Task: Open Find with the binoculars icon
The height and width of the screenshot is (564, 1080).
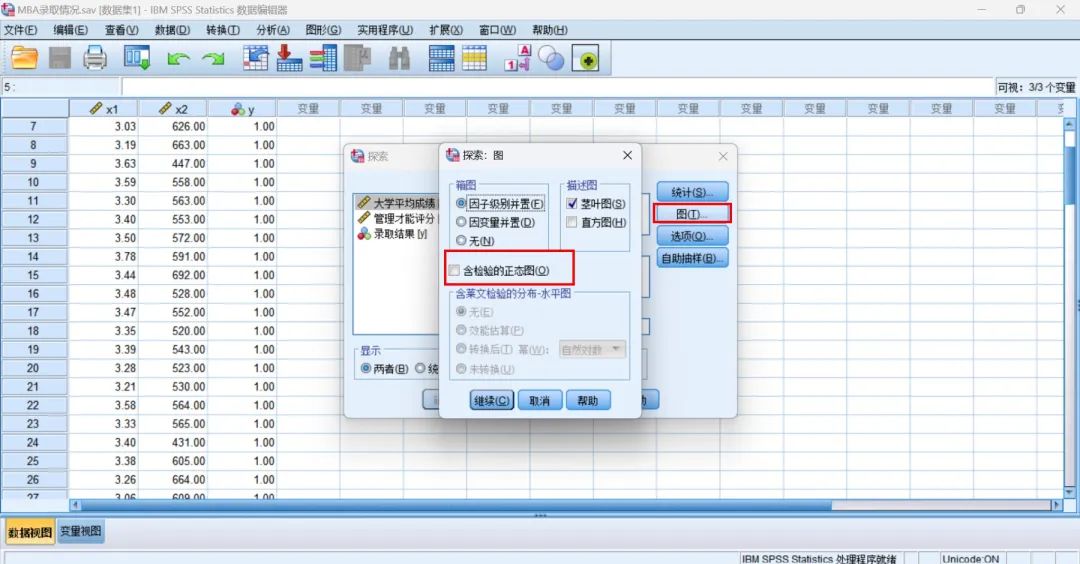Action: (x=399, y=58)
